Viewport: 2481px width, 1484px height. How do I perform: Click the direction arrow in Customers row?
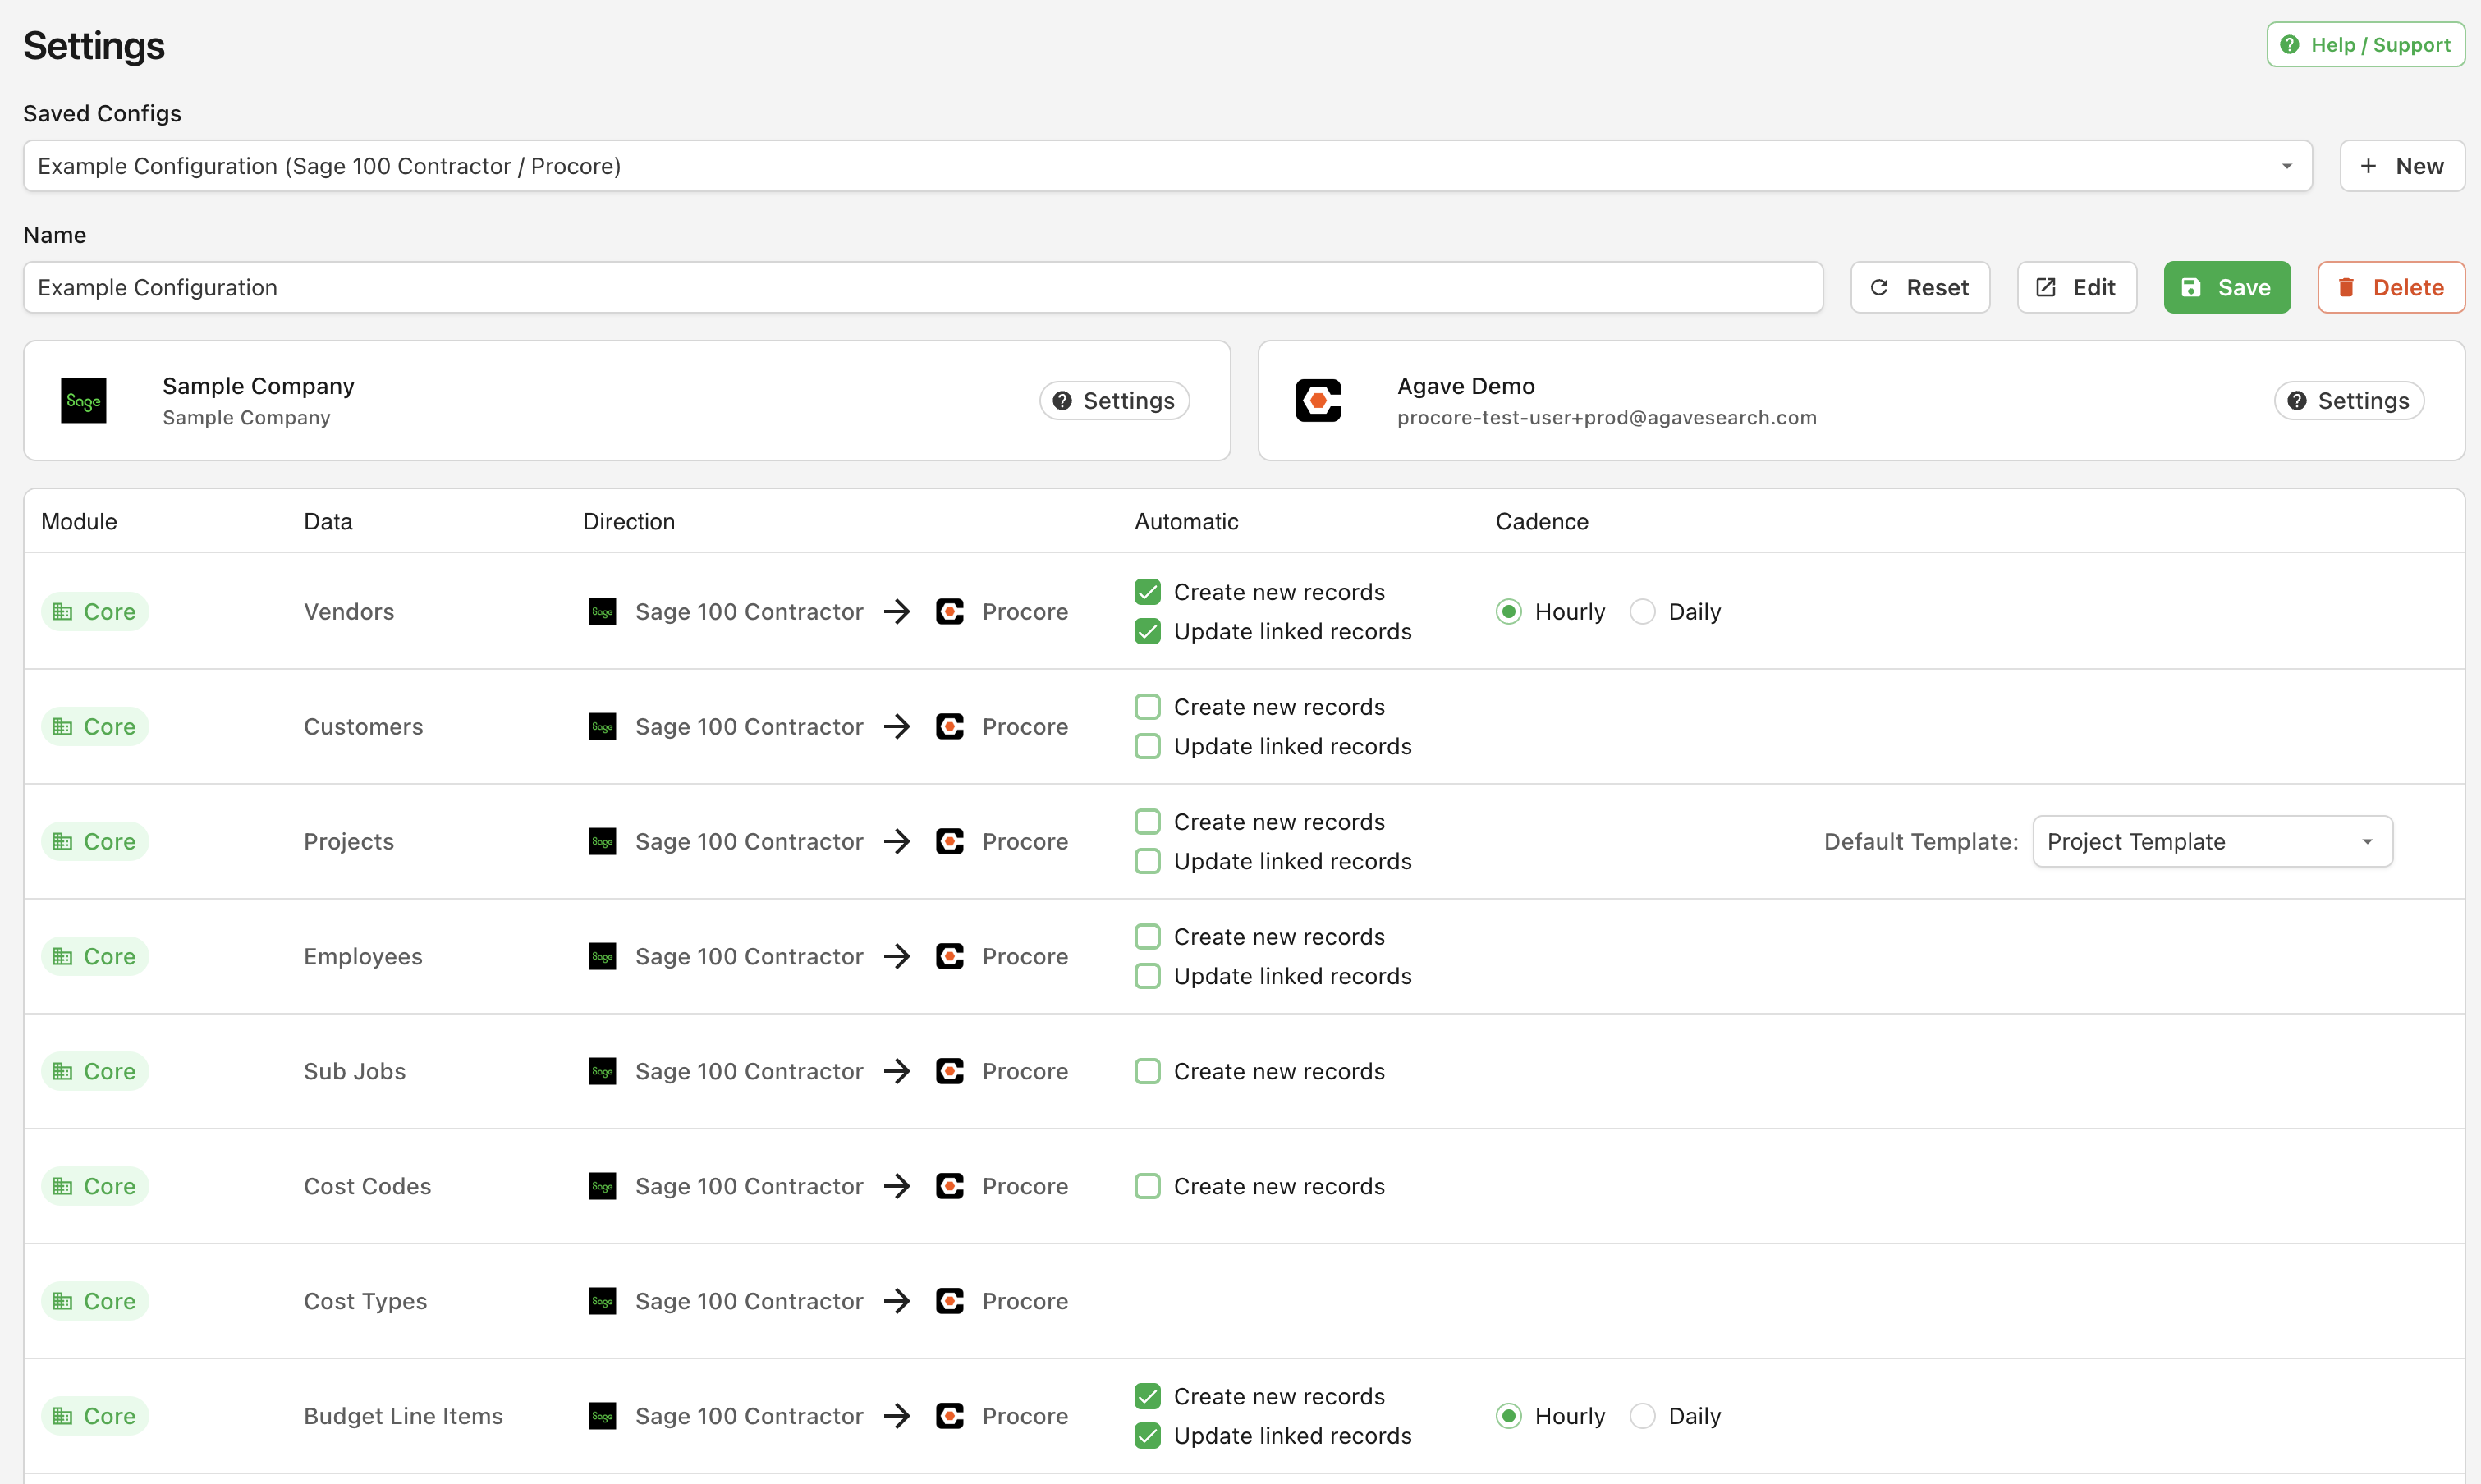tap(897, 726)
